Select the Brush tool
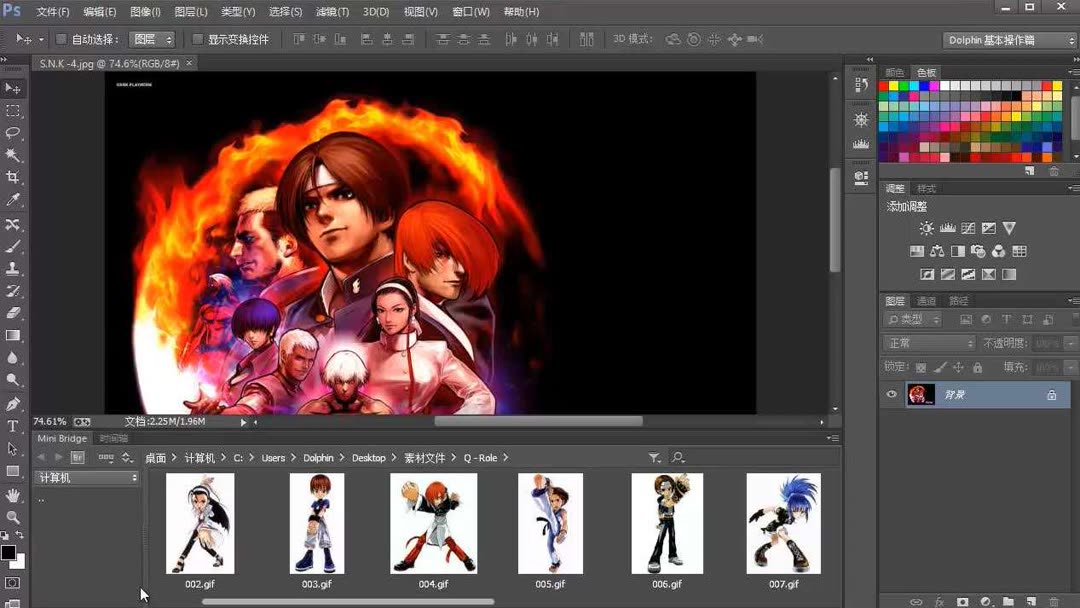Screen dimensions: 1080x608 click(13, 247)
